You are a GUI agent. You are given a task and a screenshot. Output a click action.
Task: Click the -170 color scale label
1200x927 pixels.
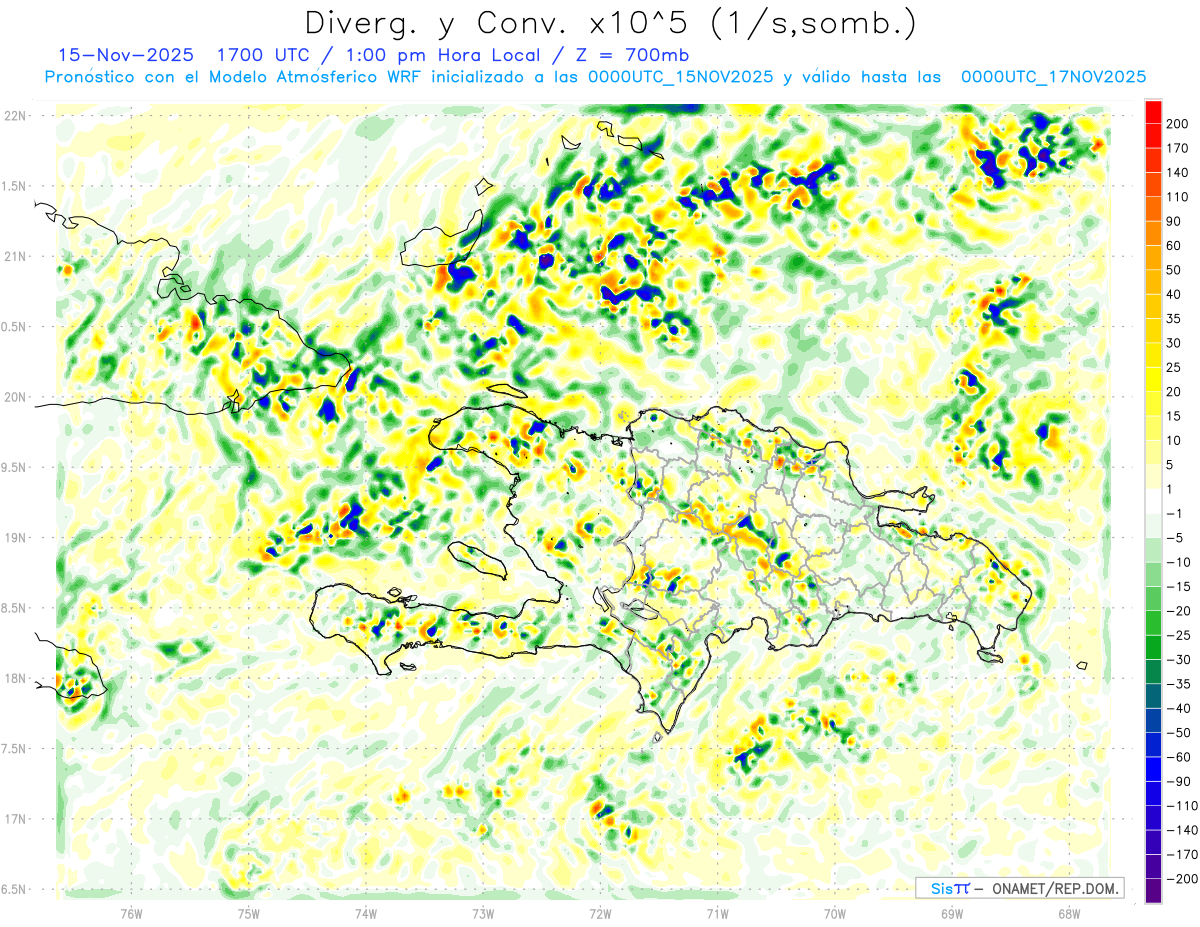pyautogui.click(x=1183, y=854)
